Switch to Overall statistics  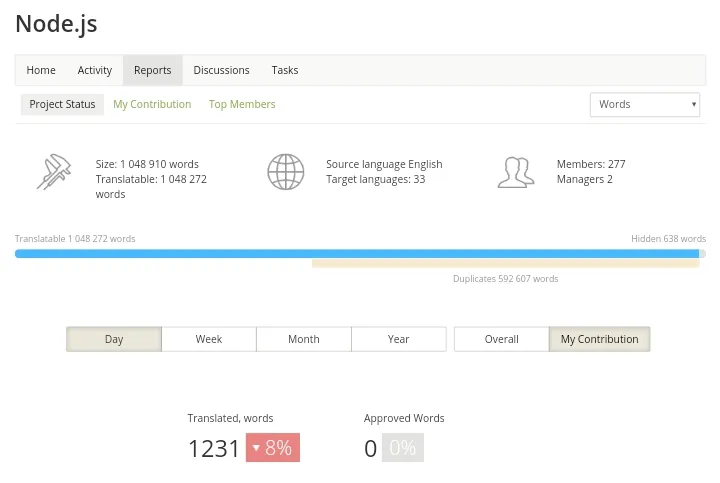[501, 339]
